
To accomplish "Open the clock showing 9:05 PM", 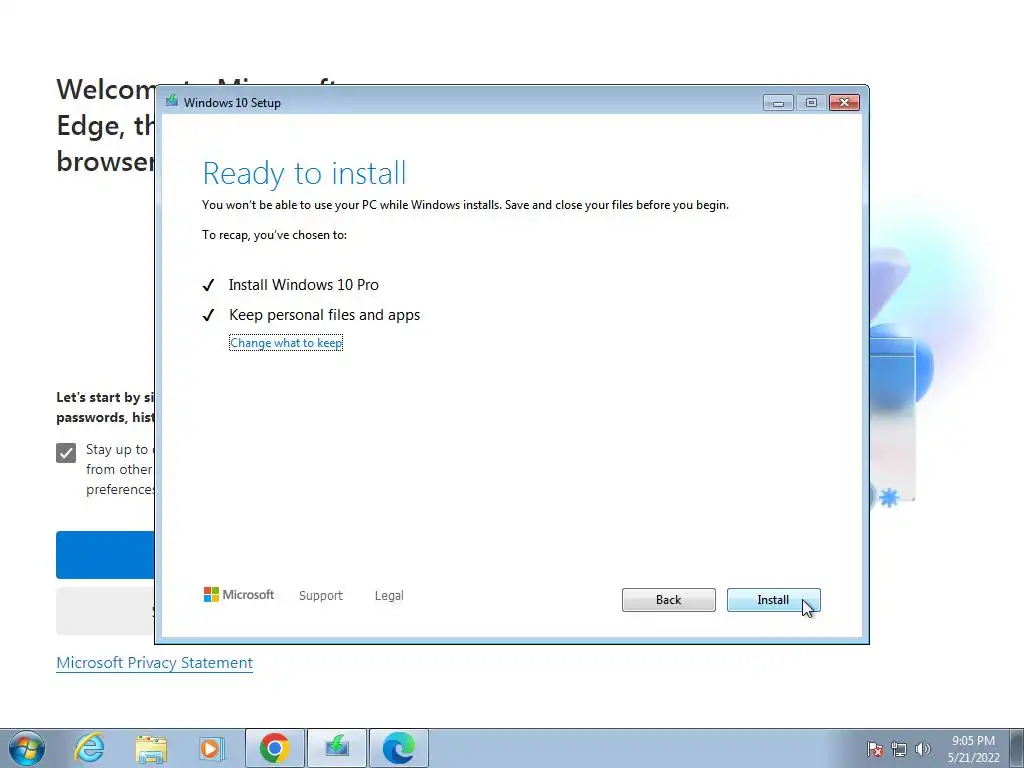I will click(973, 749).
